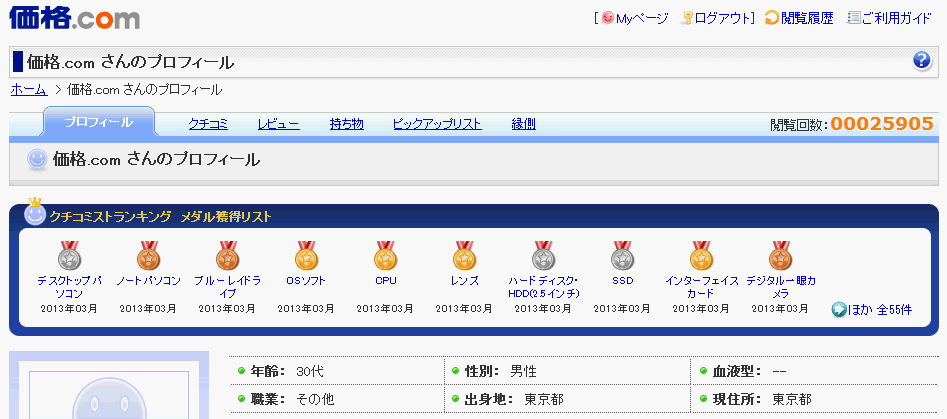Viewport: 947px width, 419px height.
Task: Click the 閲覧履歴 orange arrow icon
Action: coord(771,18)
